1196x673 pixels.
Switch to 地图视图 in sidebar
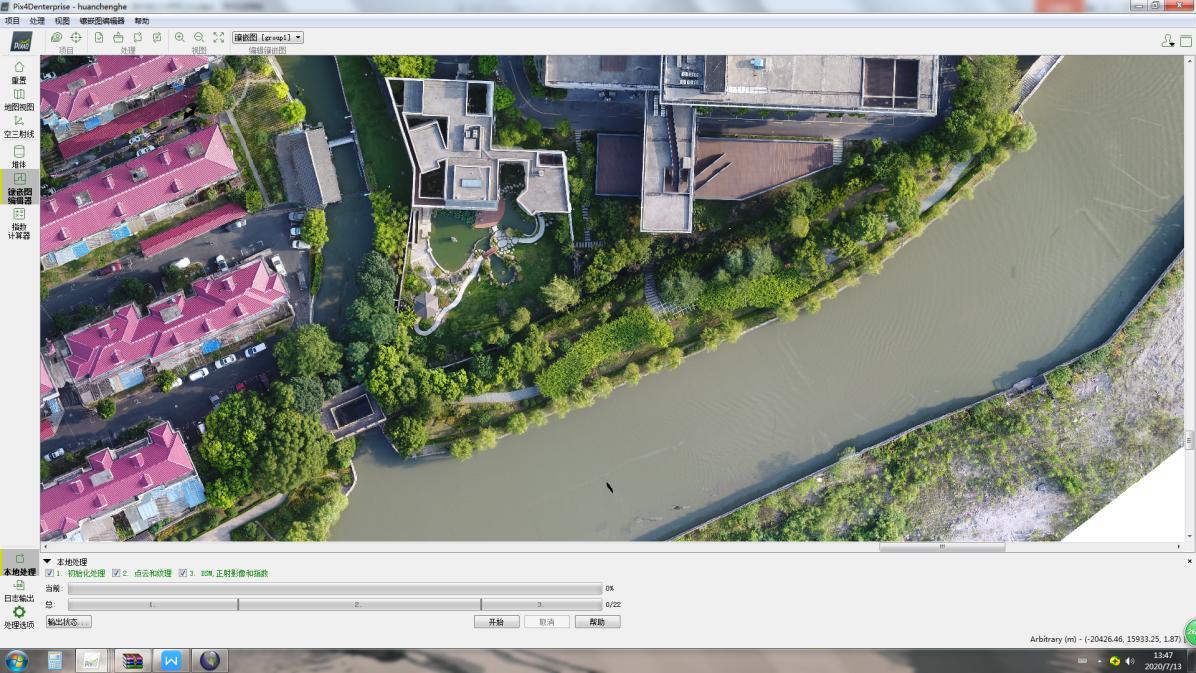click(19, 100)
